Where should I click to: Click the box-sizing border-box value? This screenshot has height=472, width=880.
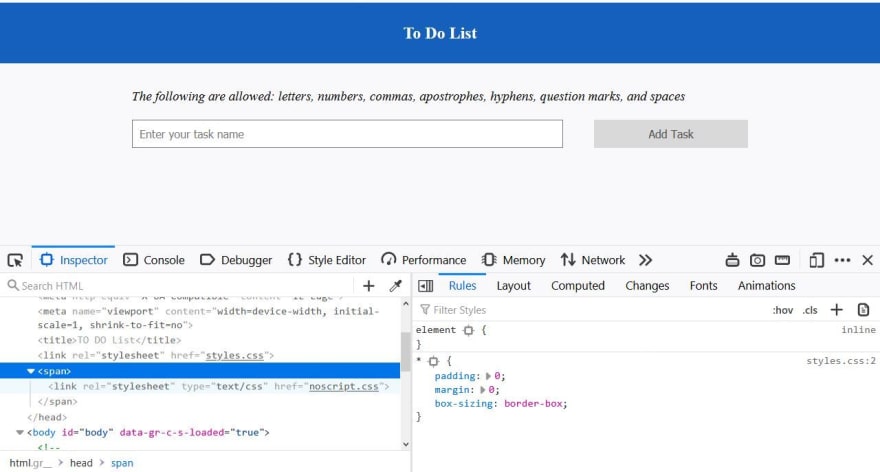[535, 404]
